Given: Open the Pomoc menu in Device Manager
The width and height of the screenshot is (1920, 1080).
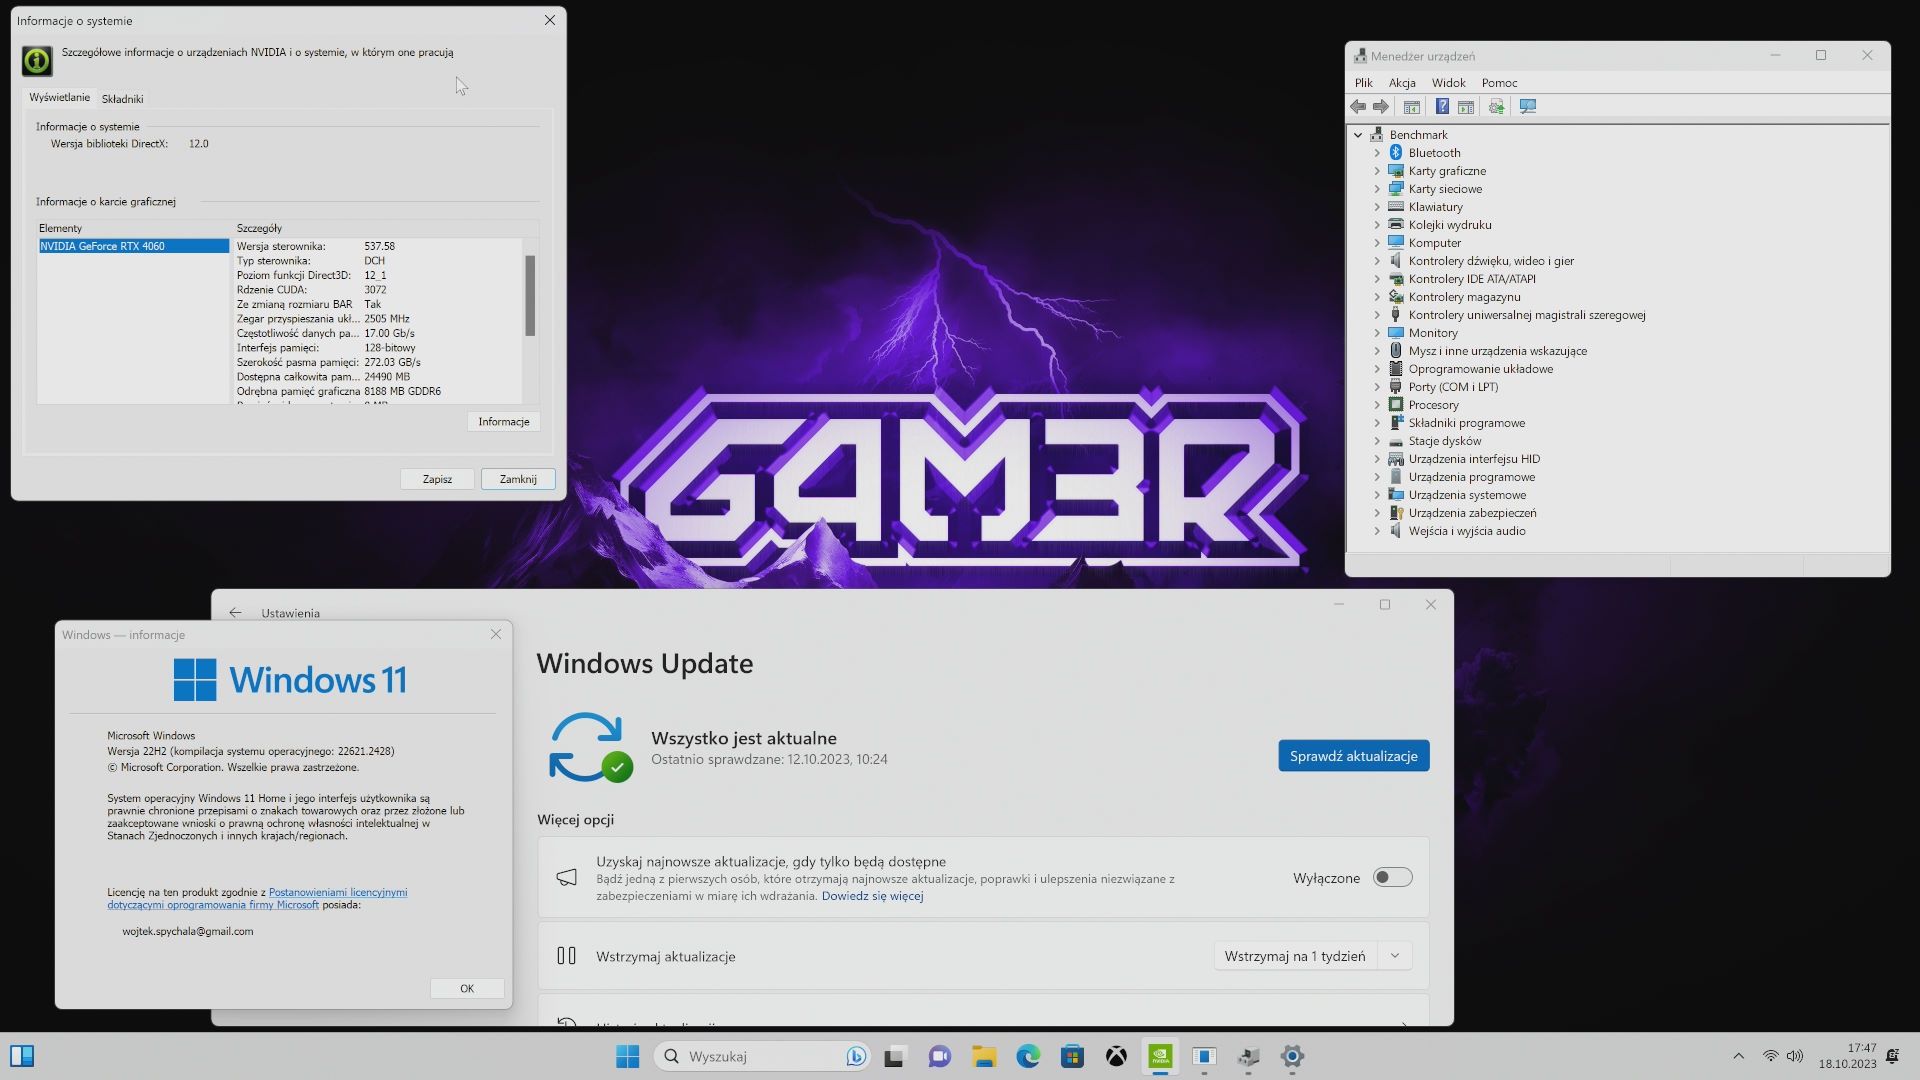Looking at the screenshot, I should click(x=1499, y=83).
